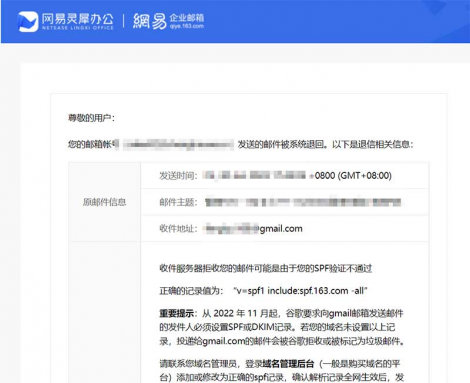Click the +0800 (GMT+08:00) time value
The image size is (470, 383).
351,176
